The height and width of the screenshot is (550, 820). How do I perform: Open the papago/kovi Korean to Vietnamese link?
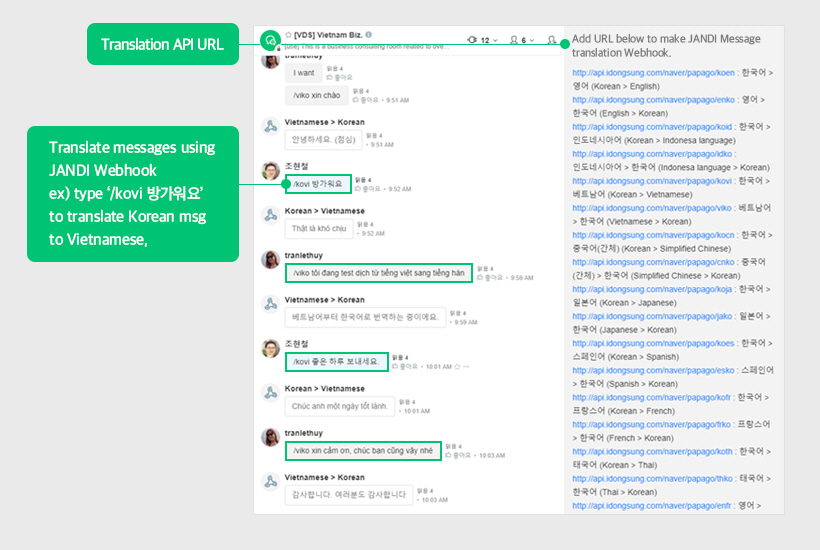coord(652,181)
